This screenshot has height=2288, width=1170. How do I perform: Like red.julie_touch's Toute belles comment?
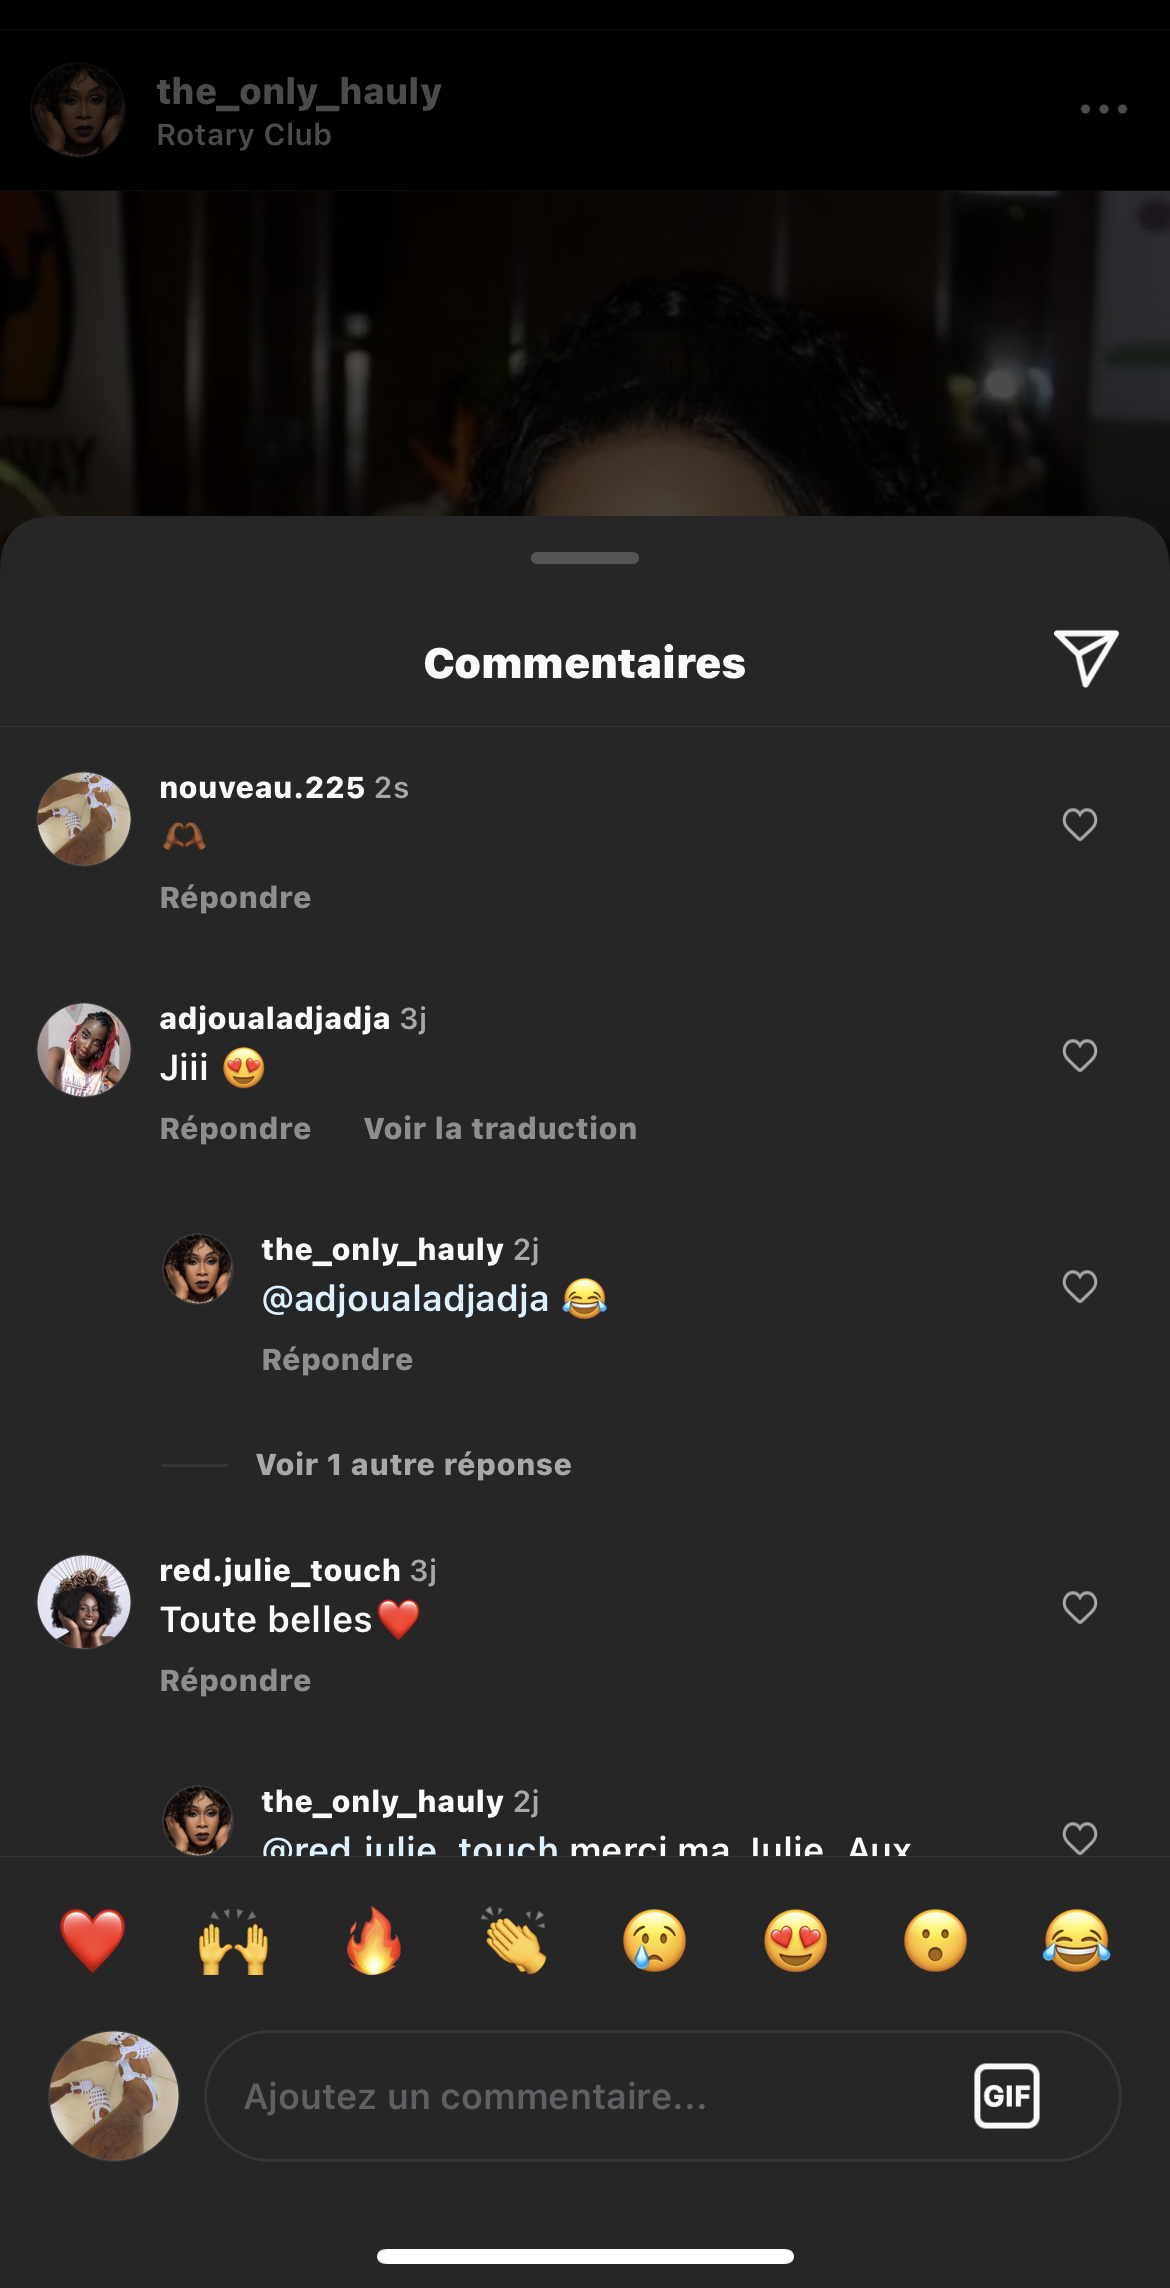pos(1079,1608)
